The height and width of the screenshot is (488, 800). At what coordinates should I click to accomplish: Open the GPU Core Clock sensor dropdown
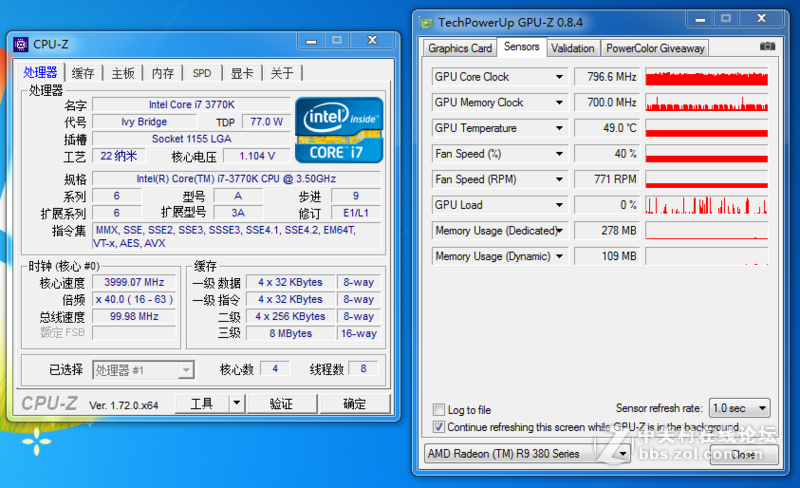pyautogui.click(x=559, y=77)
